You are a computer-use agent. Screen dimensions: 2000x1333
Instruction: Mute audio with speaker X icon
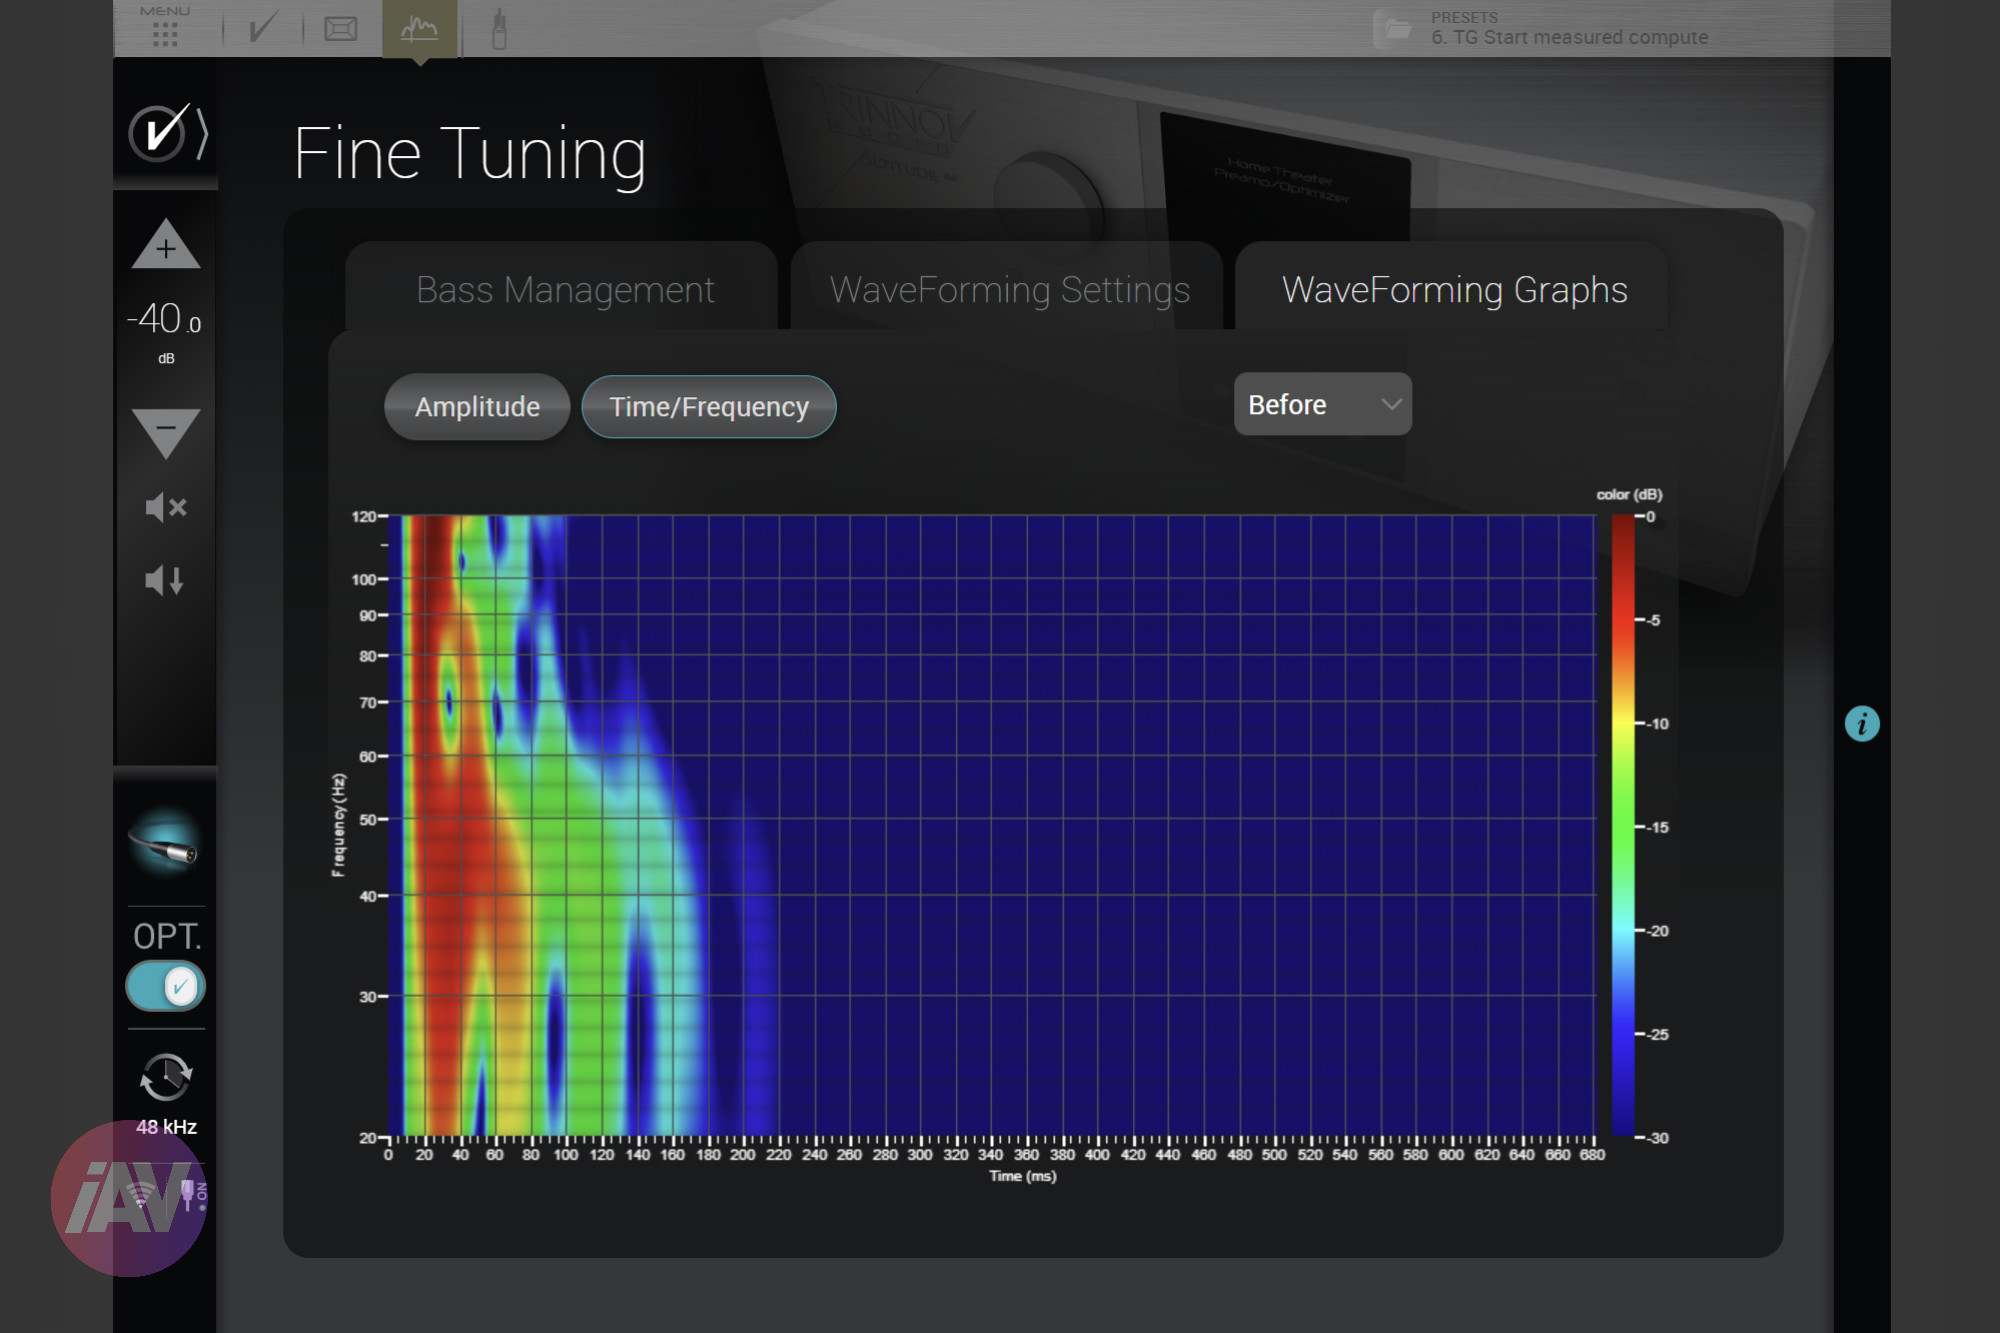pos(166,507)
